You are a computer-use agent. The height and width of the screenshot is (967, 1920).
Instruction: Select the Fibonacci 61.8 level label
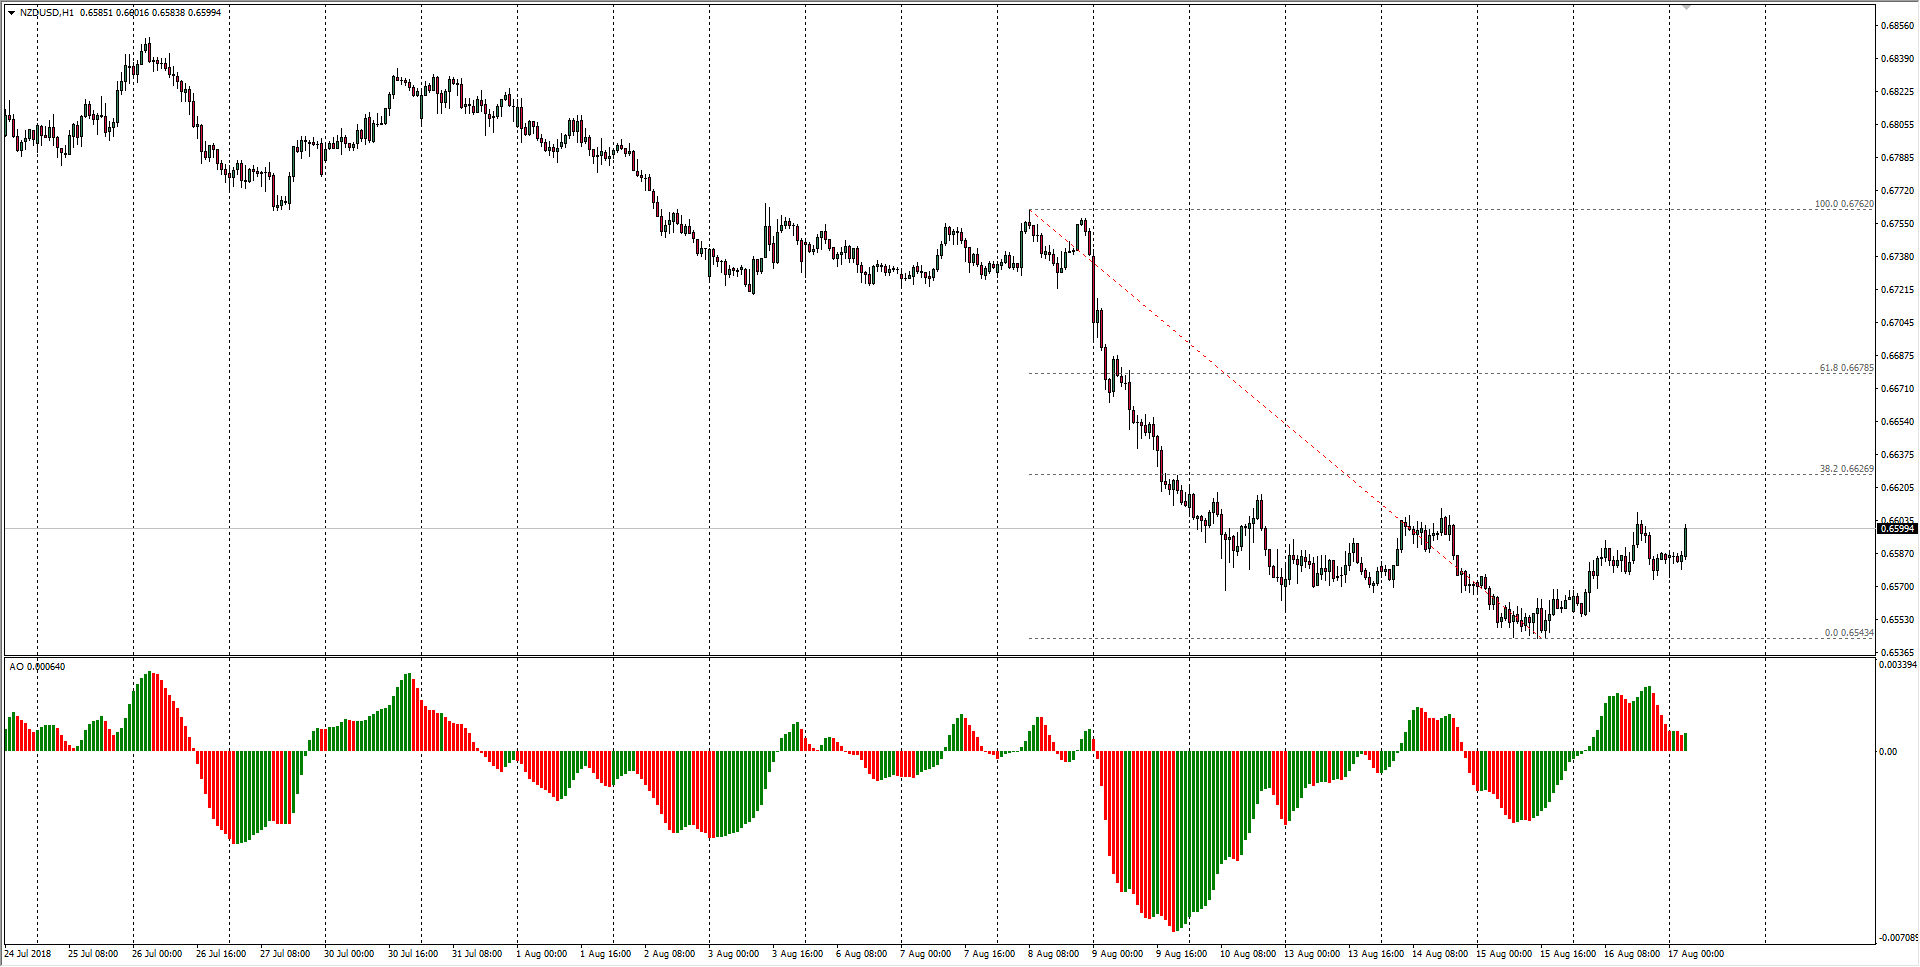1845,368
